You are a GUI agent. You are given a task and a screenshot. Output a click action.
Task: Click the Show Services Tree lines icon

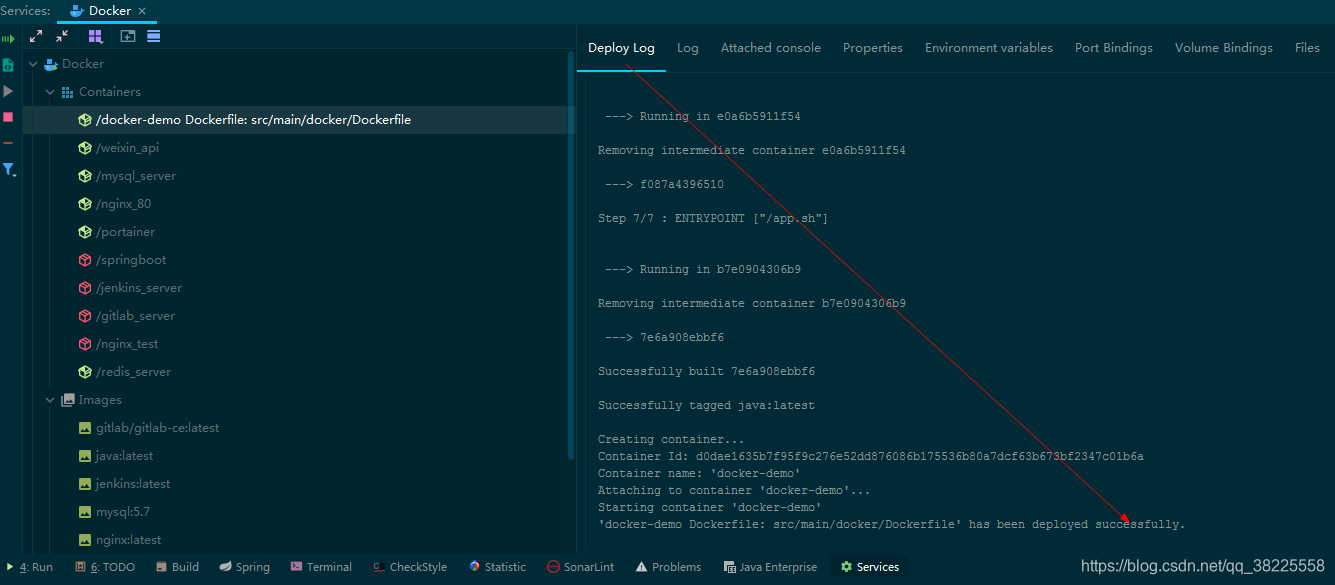(154, 36)
